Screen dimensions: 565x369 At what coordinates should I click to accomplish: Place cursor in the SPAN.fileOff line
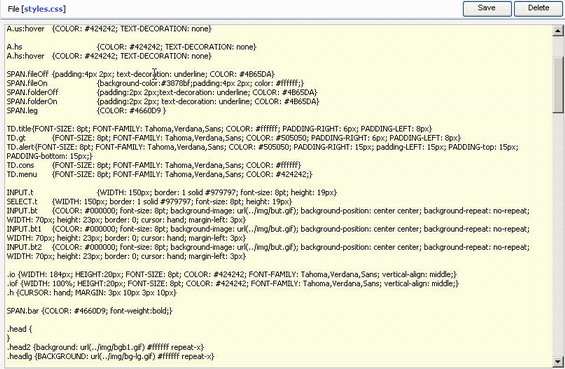[x=141, y=74]
